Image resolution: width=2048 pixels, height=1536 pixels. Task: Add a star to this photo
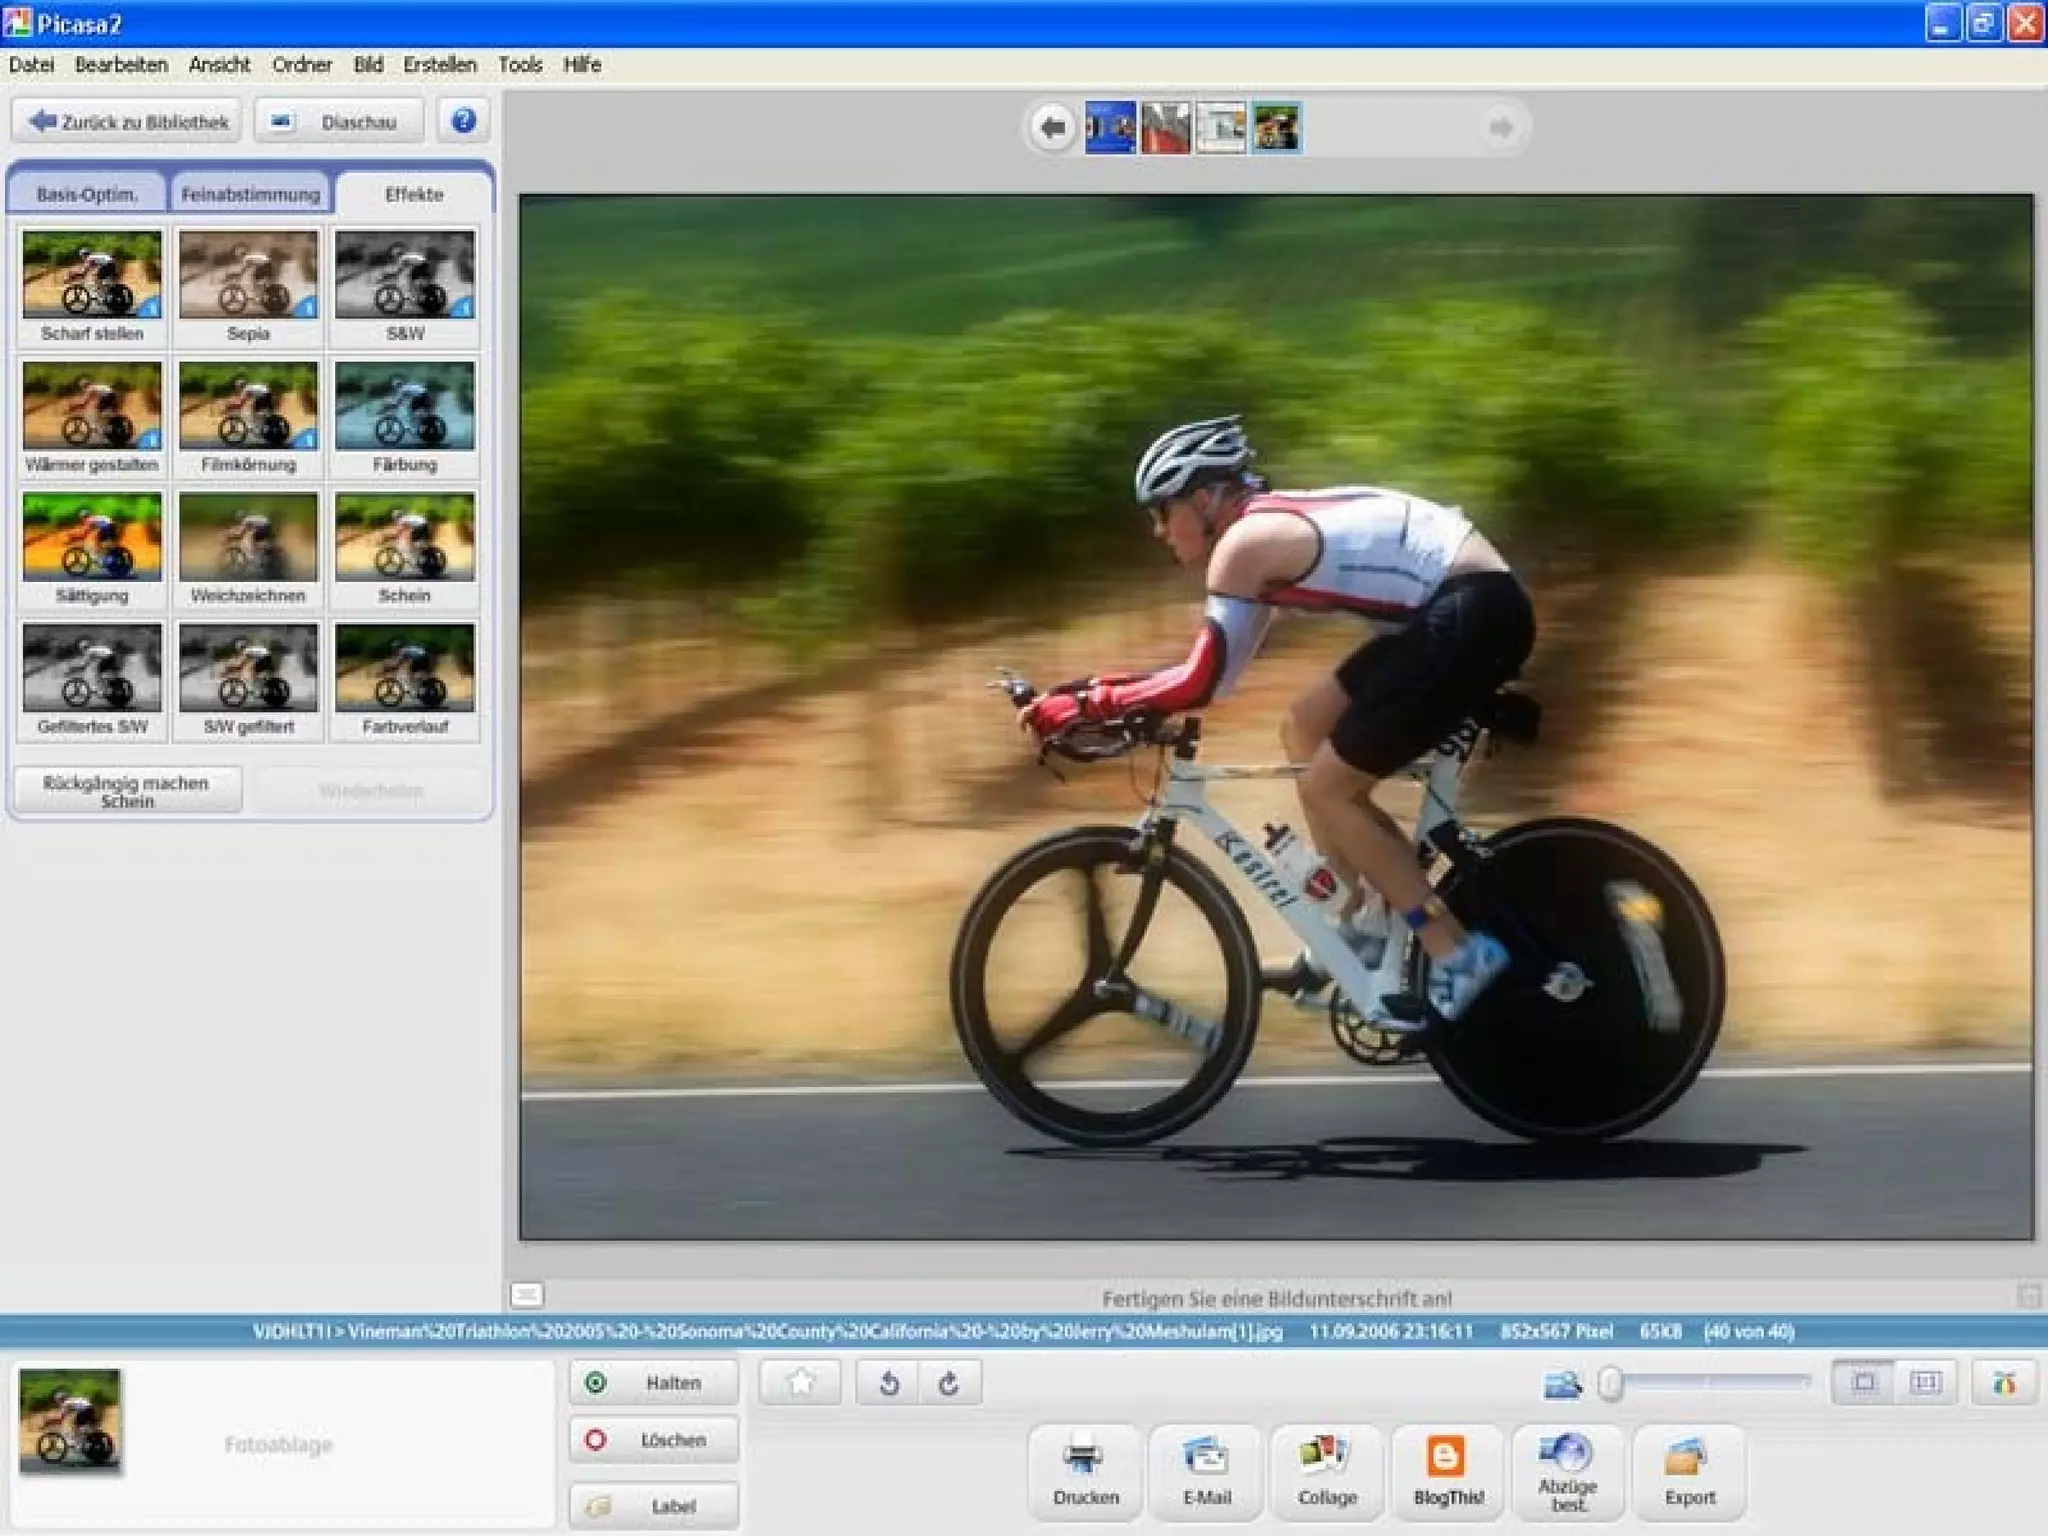click(x=800, y=1383)
